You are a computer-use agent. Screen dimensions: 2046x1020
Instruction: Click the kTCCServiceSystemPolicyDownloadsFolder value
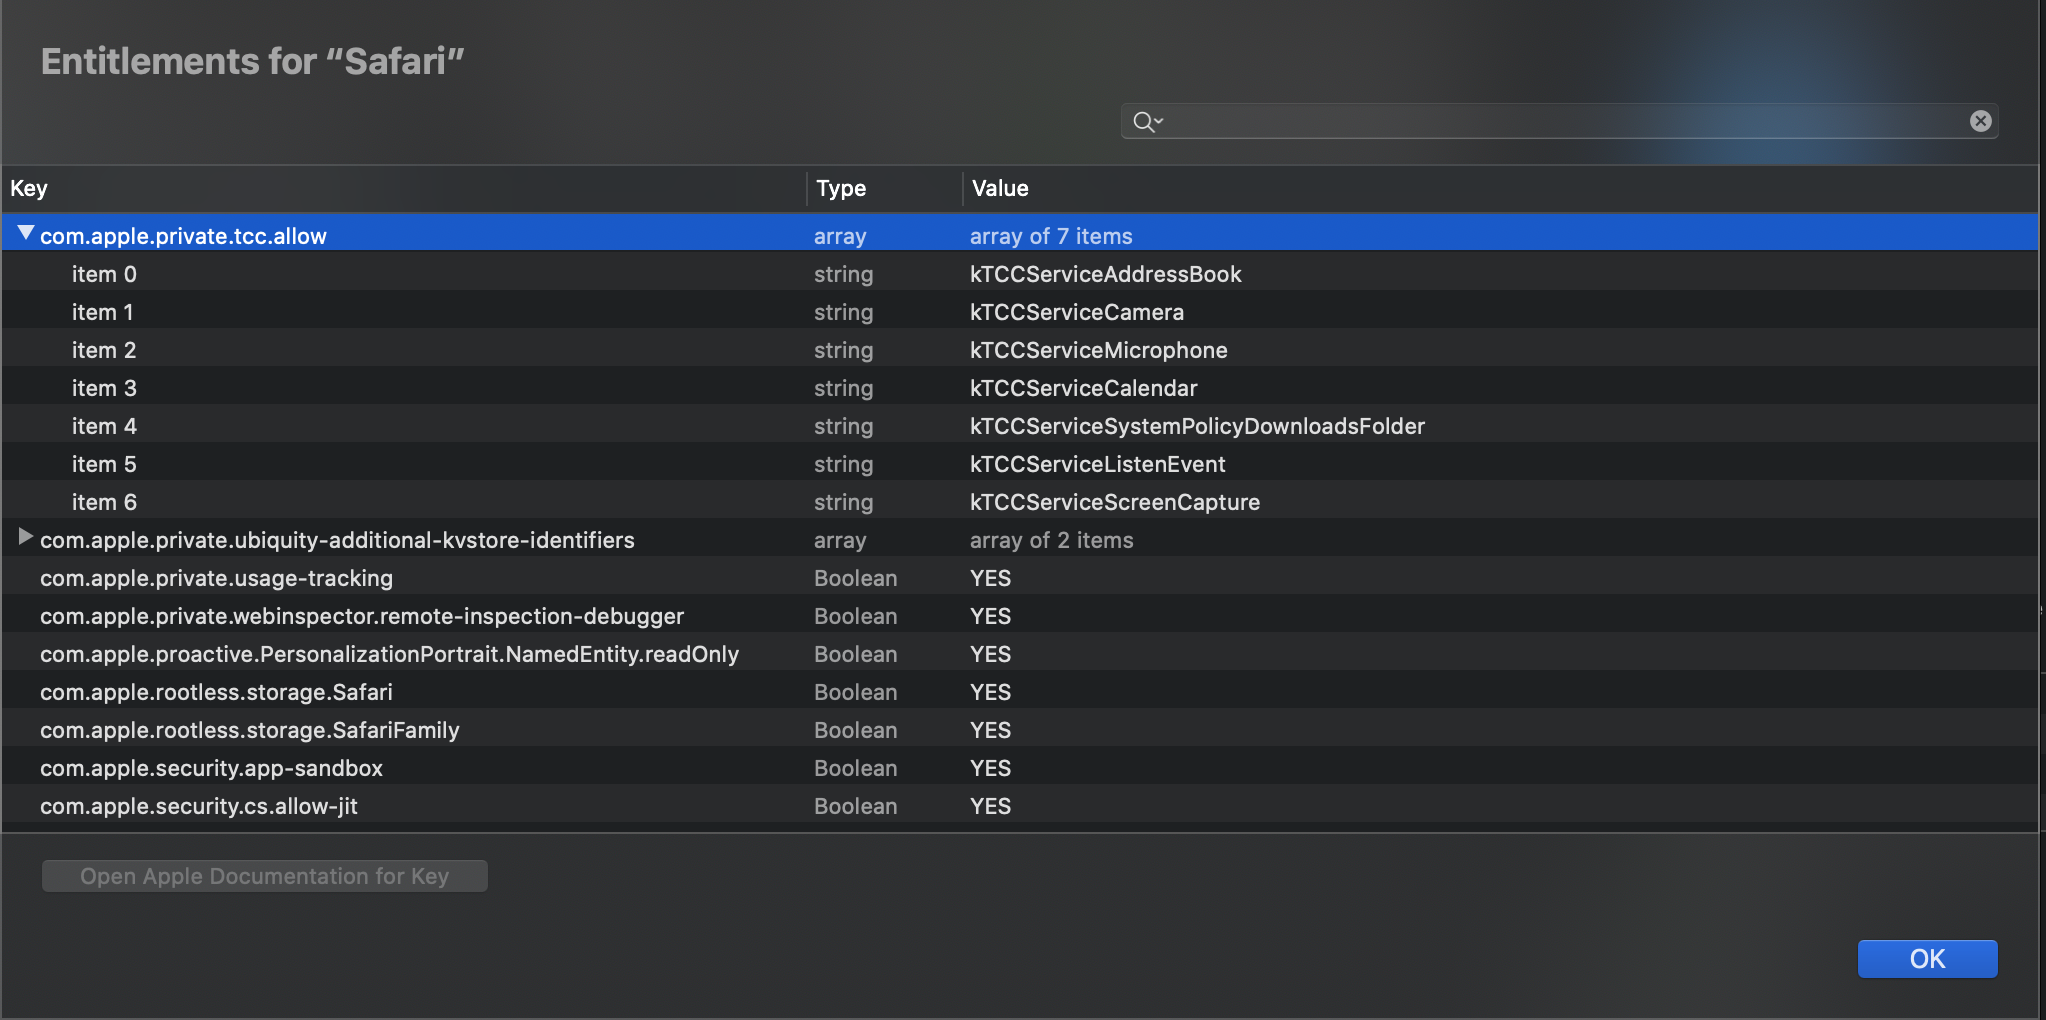[x=1197, y=426]
